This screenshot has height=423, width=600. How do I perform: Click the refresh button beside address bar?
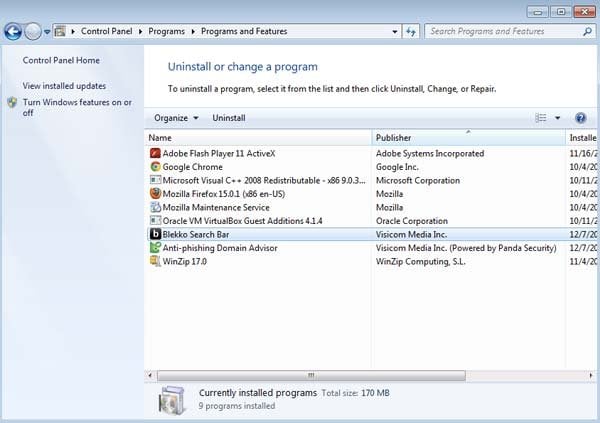coord(411,32)
